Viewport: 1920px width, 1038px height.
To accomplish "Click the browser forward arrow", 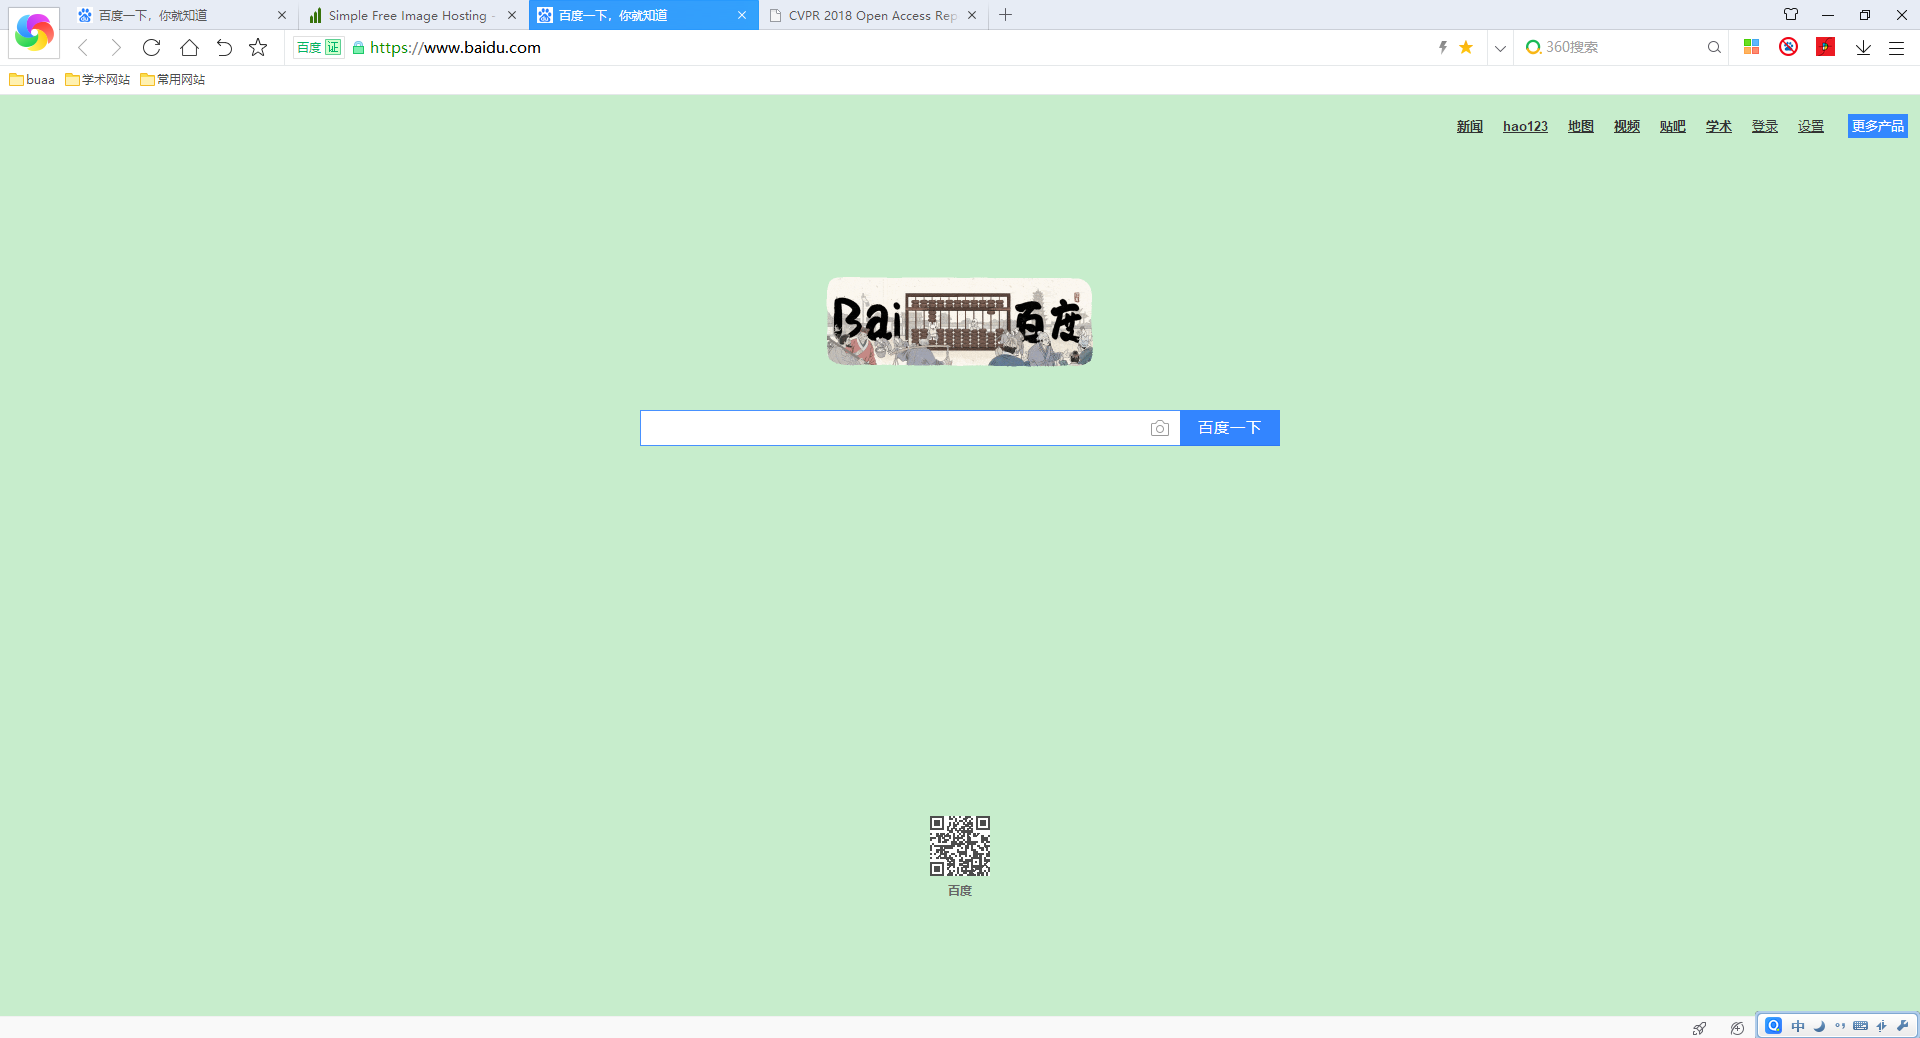I will pos(116,47).
